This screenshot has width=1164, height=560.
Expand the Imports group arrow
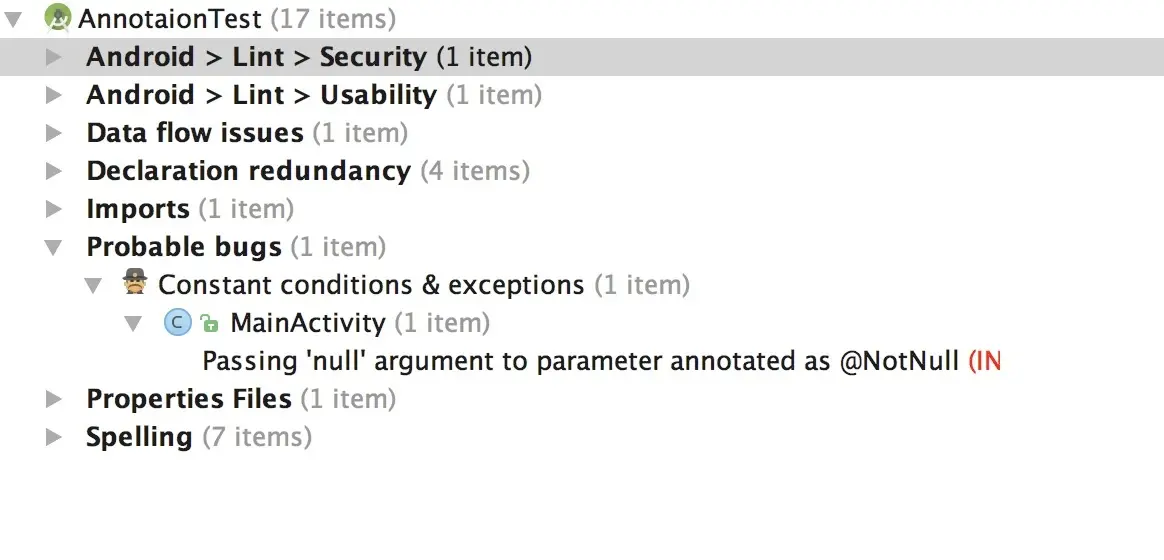click(54, 209)
